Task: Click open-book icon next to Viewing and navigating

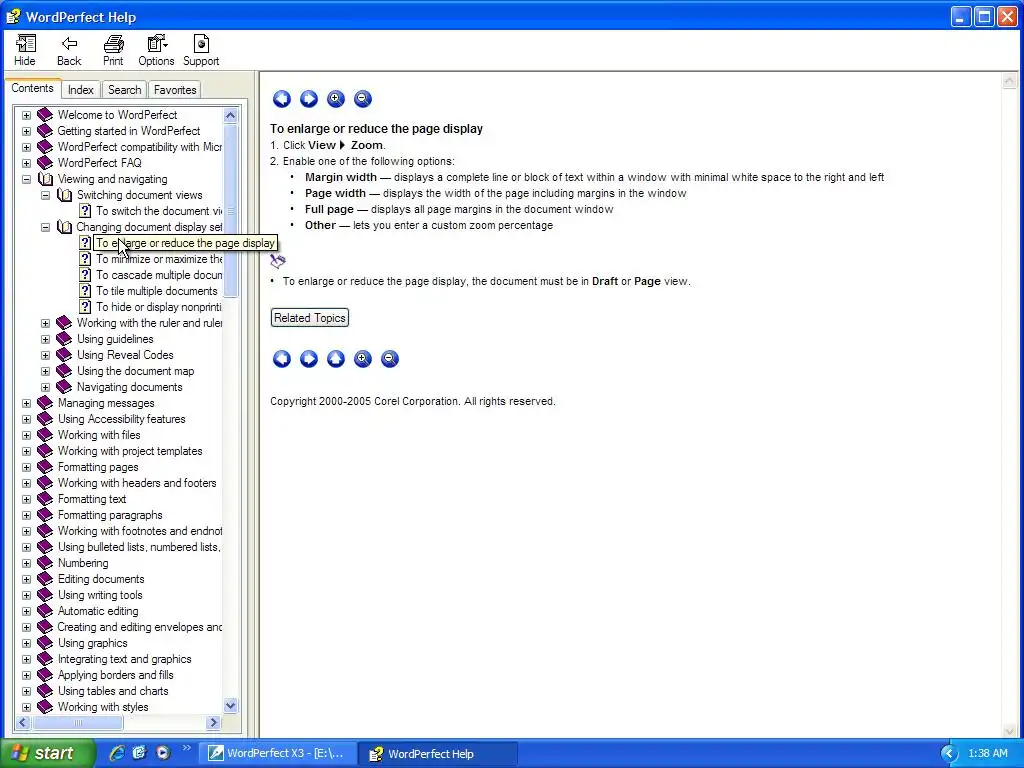Action: 45,179
